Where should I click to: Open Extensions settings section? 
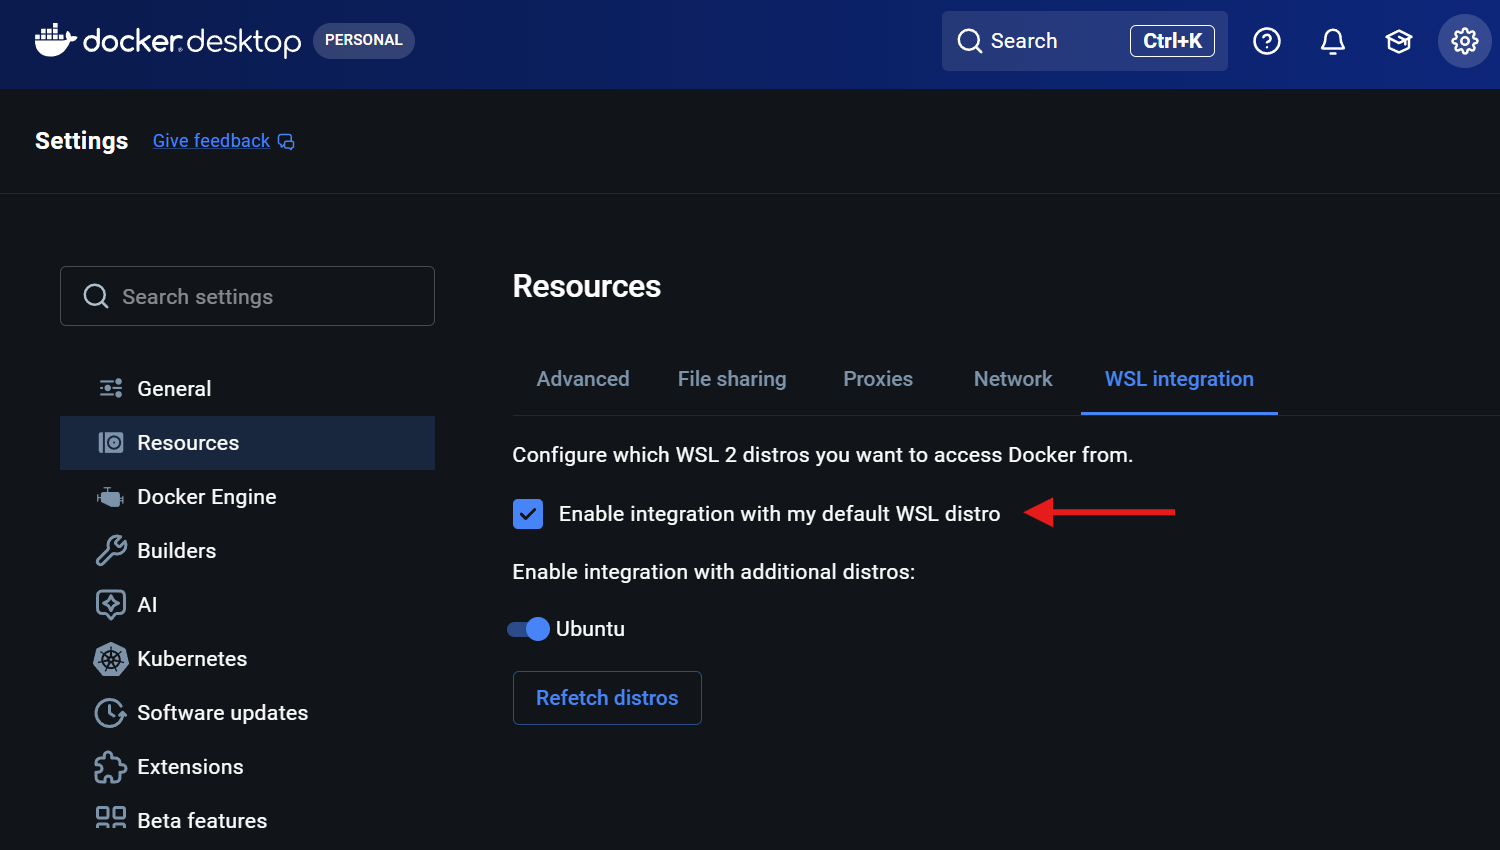coord(247,767)
